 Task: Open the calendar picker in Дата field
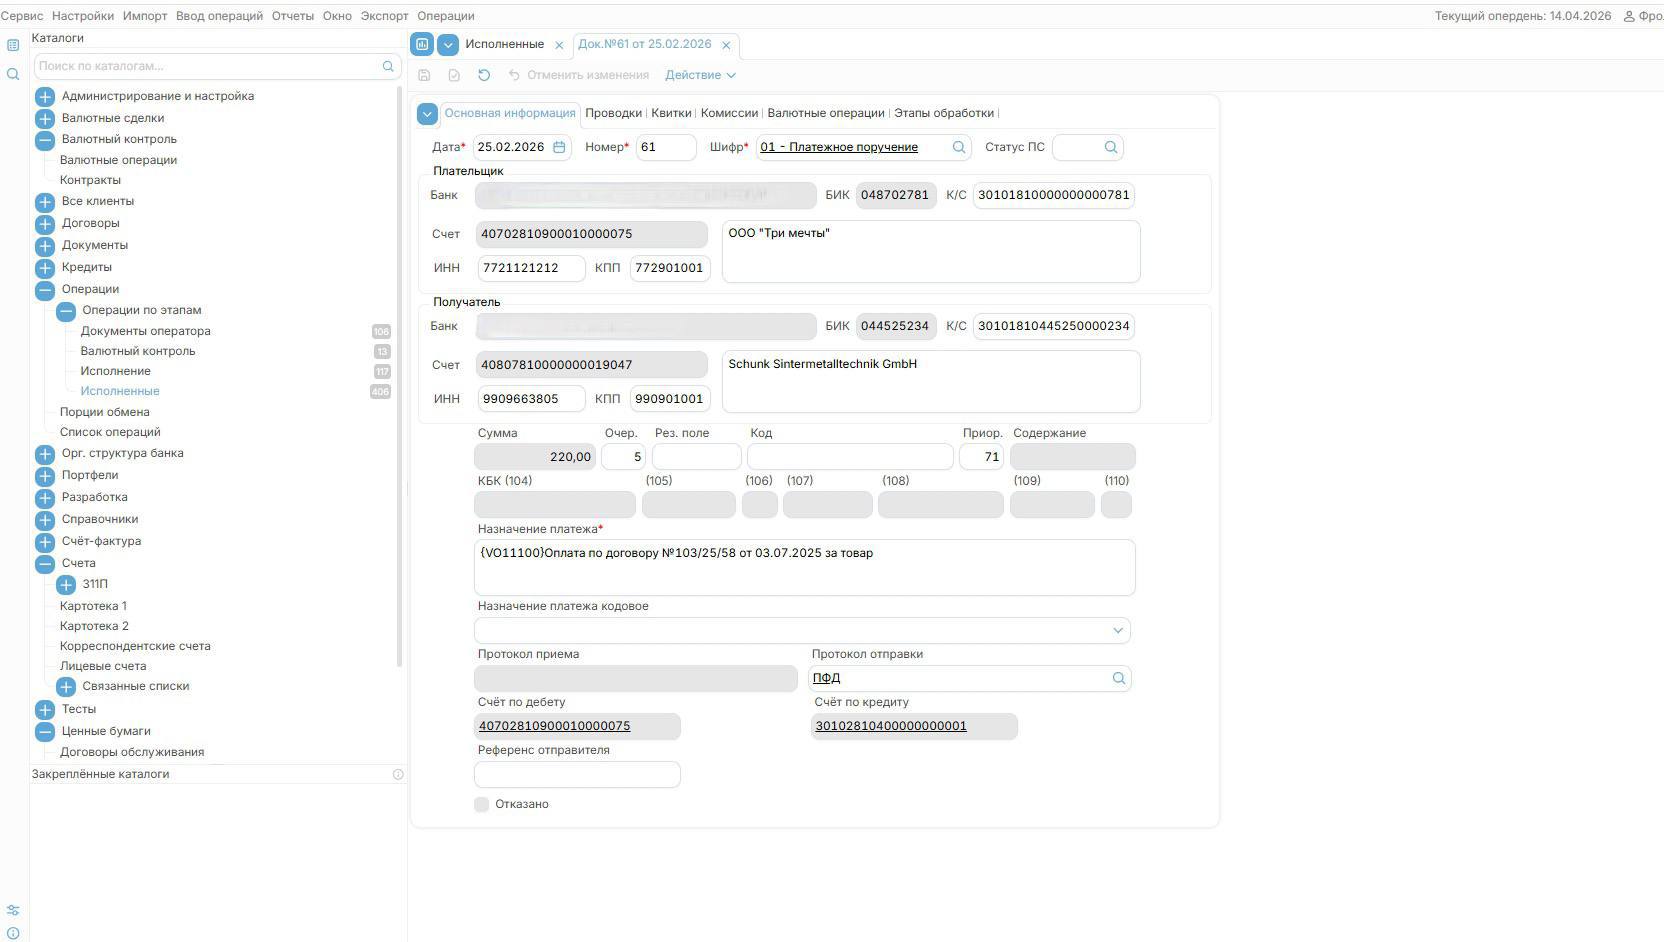[x=559, y=147]
